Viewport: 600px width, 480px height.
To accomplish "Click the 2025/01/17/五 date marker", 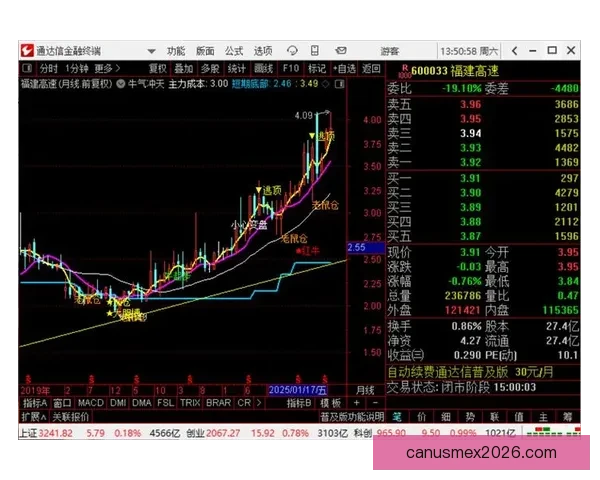I will click(297, 390).
